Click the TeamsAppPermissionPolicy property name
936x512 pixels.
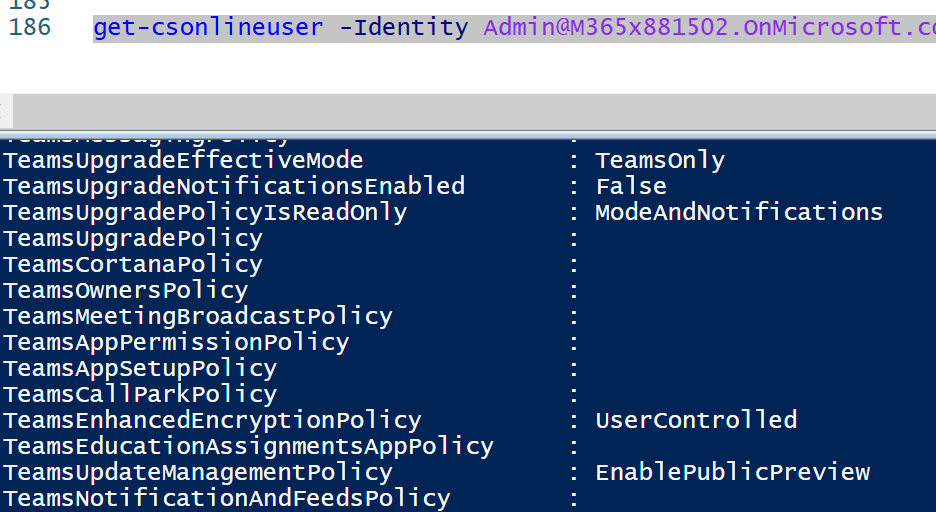176,342
